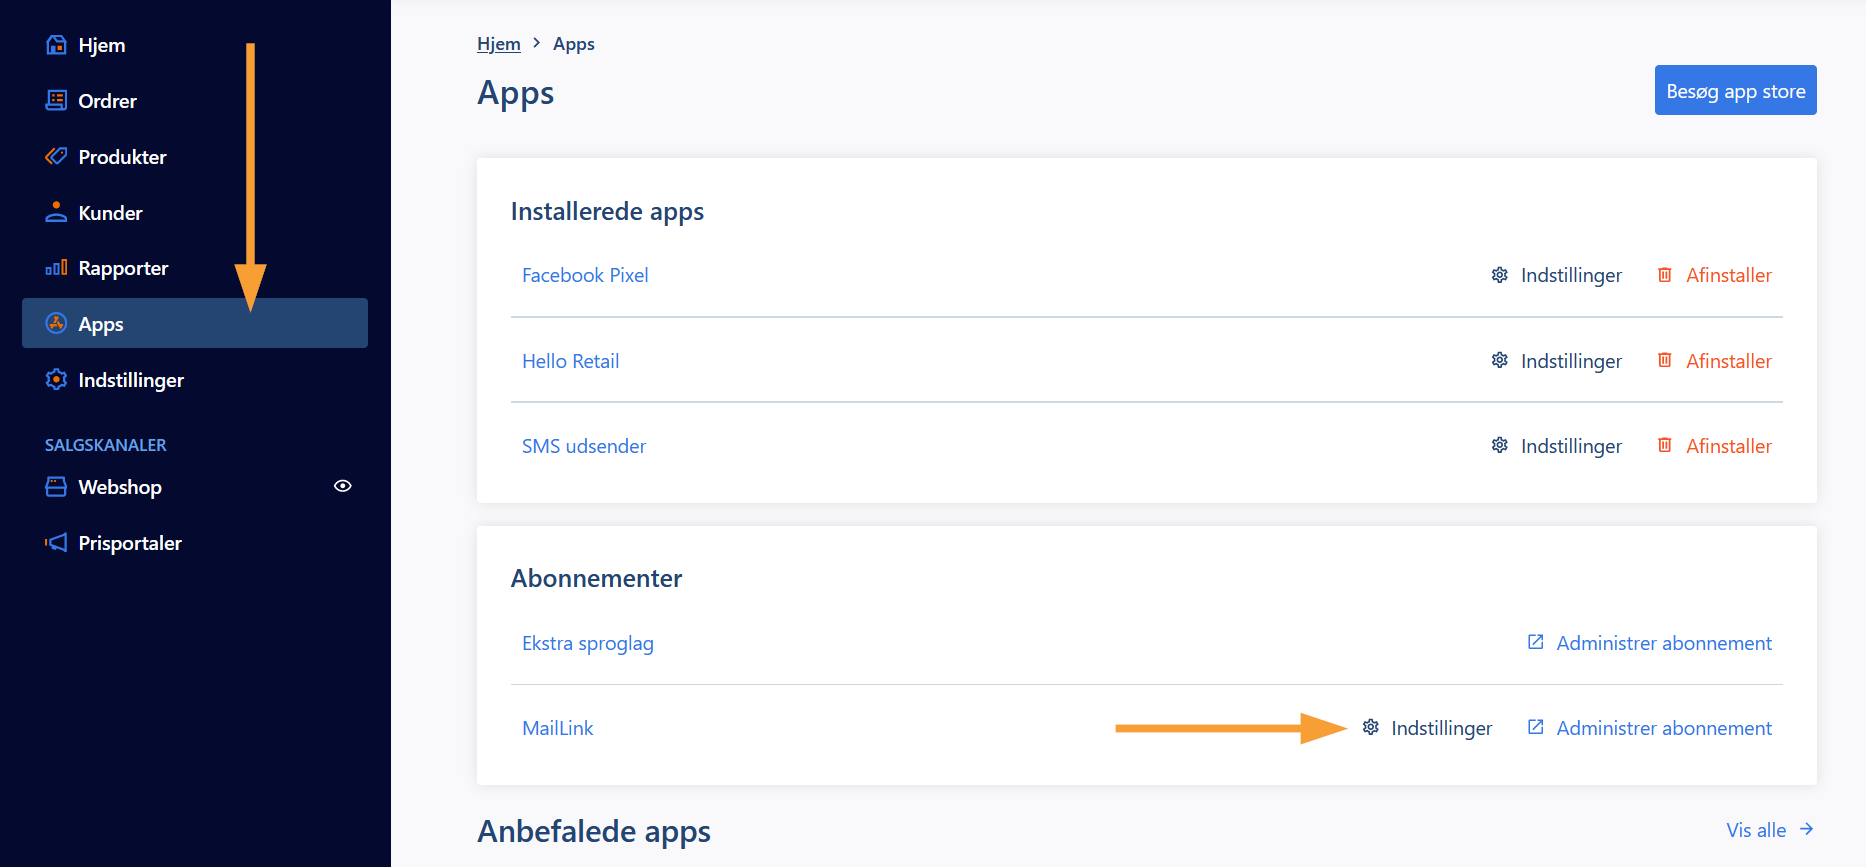
Task: Click the Hjem house icon in sidebar
Action: click(x=56, y=45)
